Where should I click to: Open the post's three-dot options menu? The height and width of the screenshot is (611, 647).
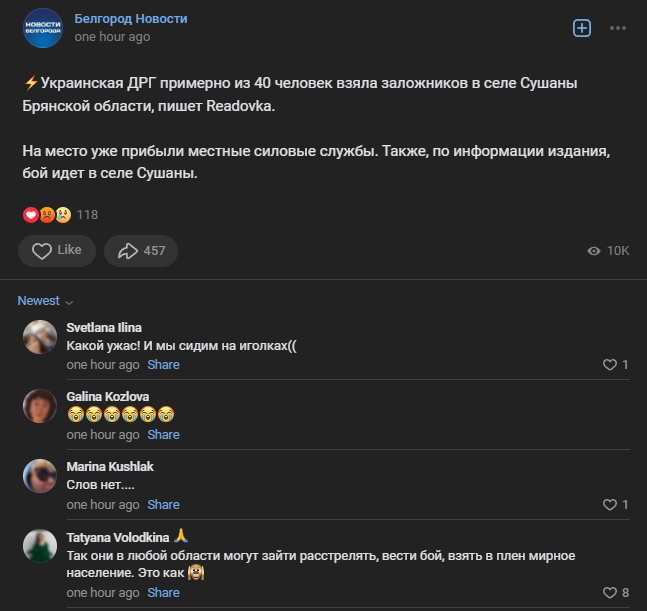click(x=618, y=28)
